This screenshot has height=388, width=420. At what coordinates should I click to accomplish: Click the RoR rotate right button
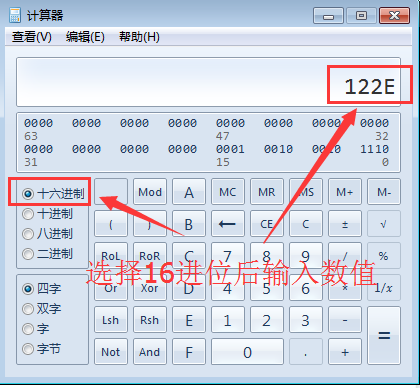pyautogui.click(x=150, y=256)
